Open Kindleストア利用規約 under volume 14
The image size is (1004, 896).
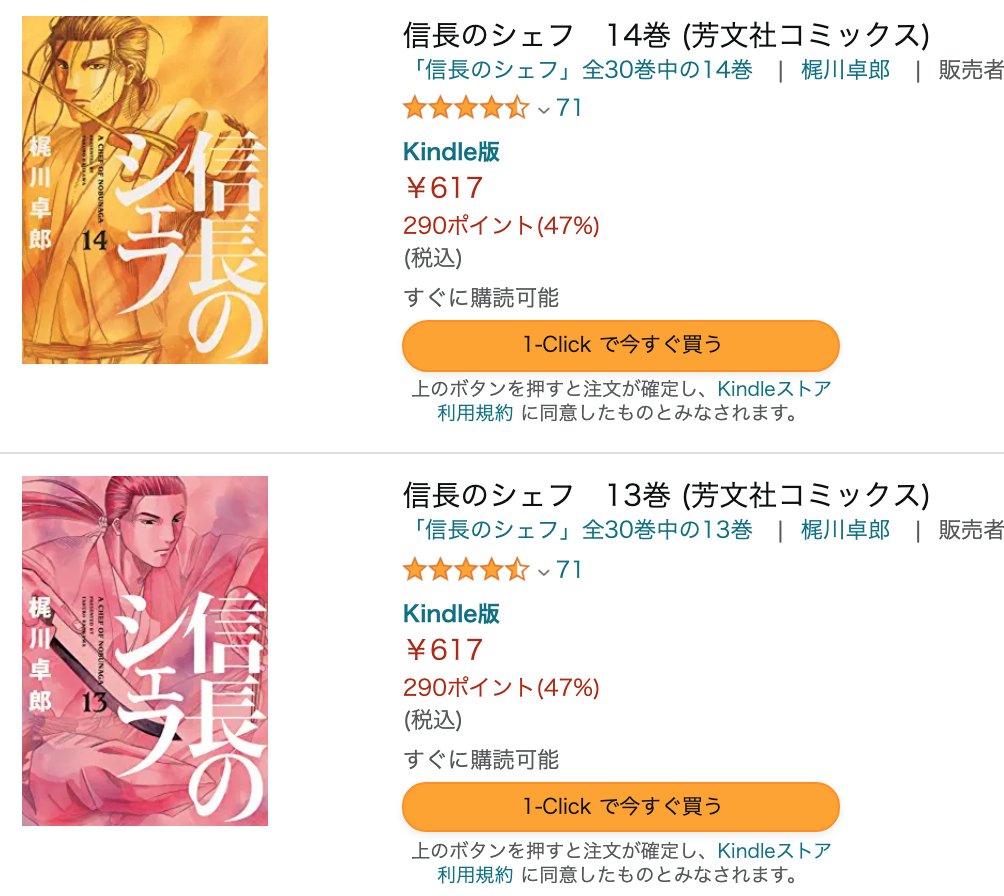click(773, 389)
